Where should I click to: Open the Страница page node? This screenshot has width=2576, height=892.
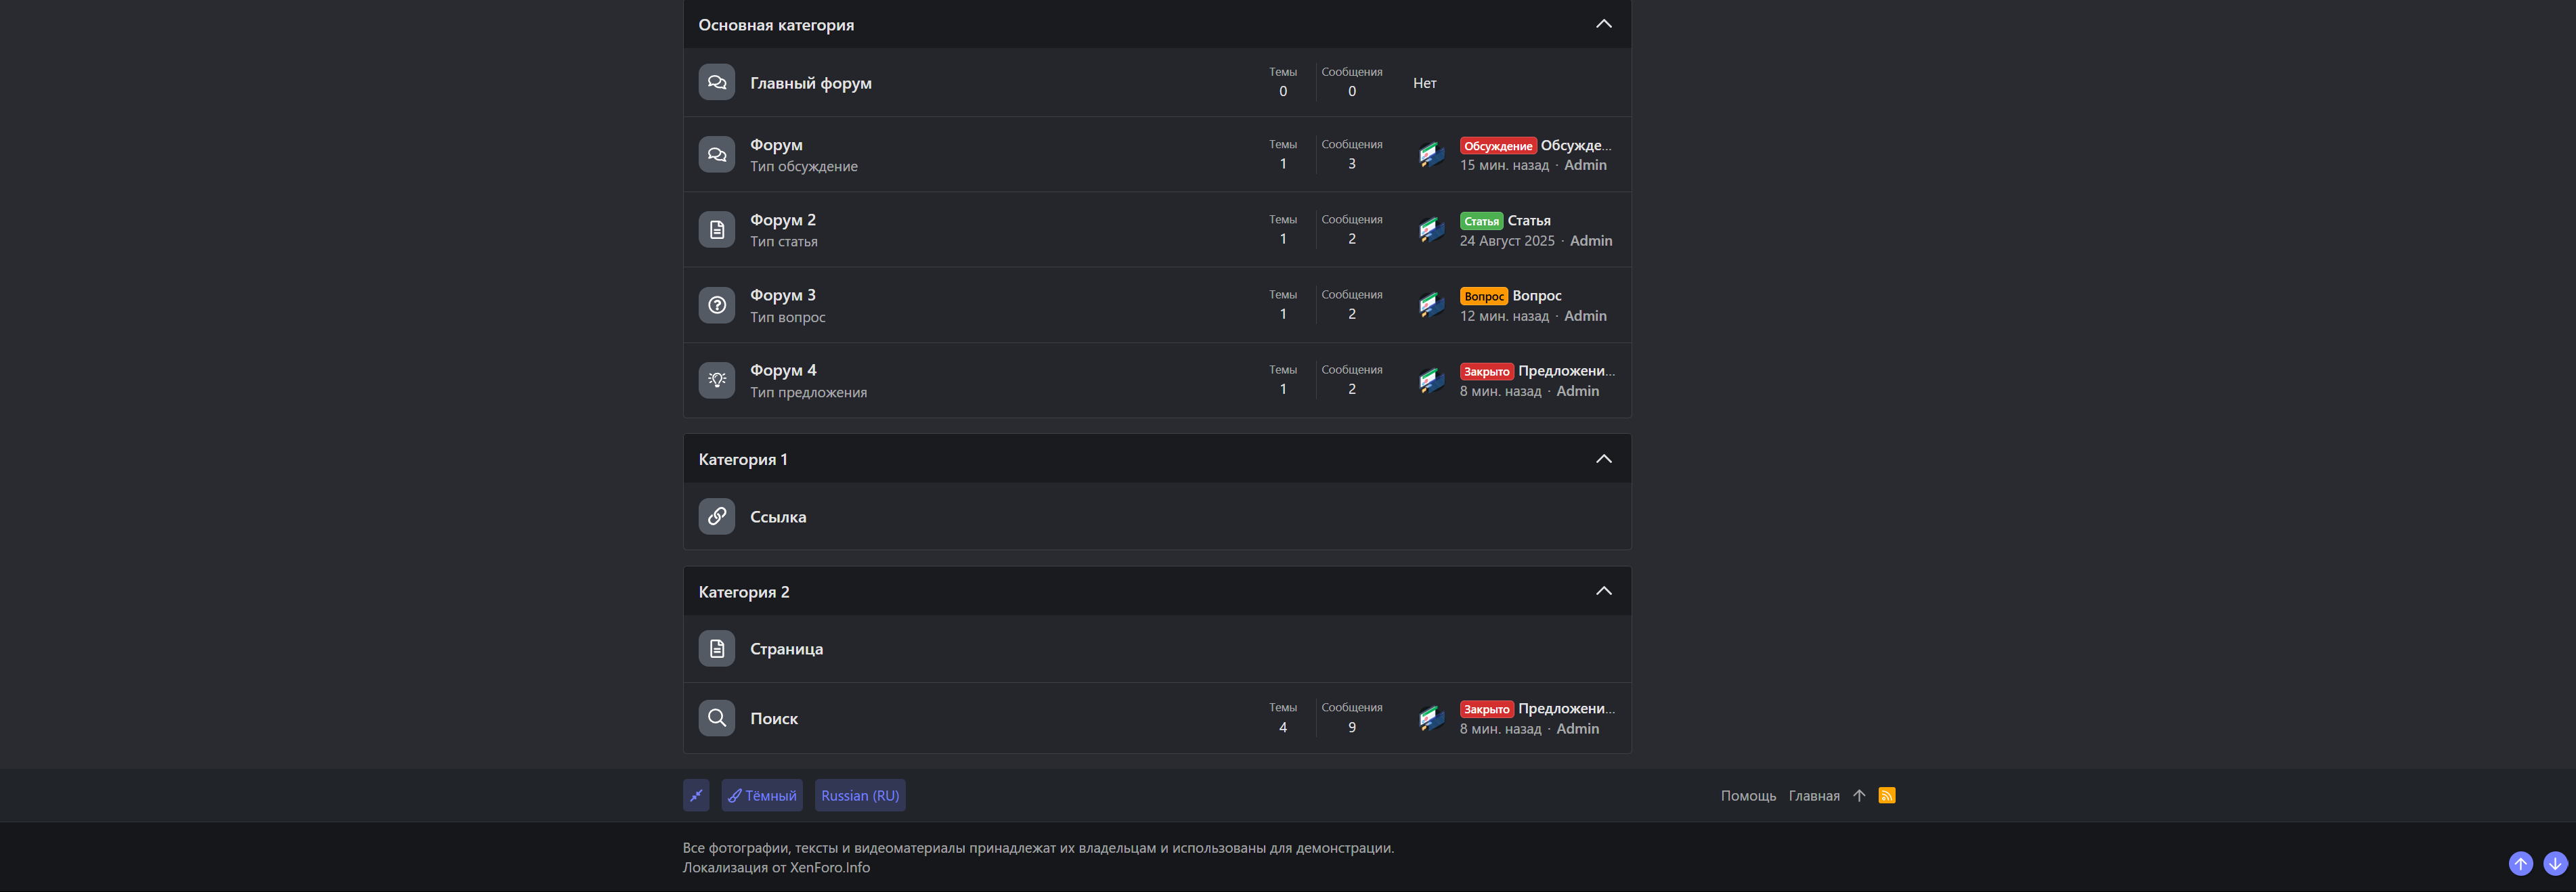pos(786,649)
